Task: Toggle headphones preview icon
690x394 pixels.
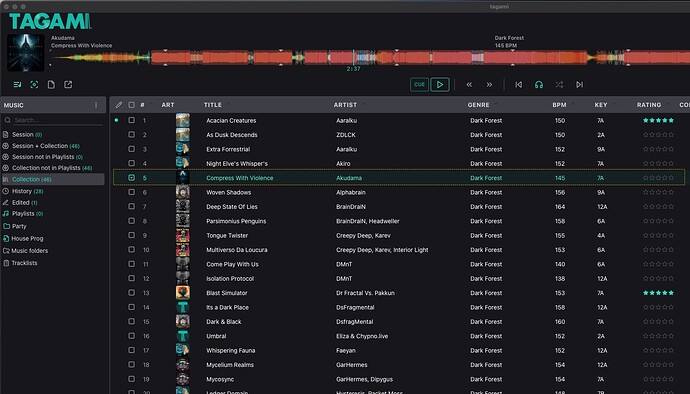Action: [539, 85]
